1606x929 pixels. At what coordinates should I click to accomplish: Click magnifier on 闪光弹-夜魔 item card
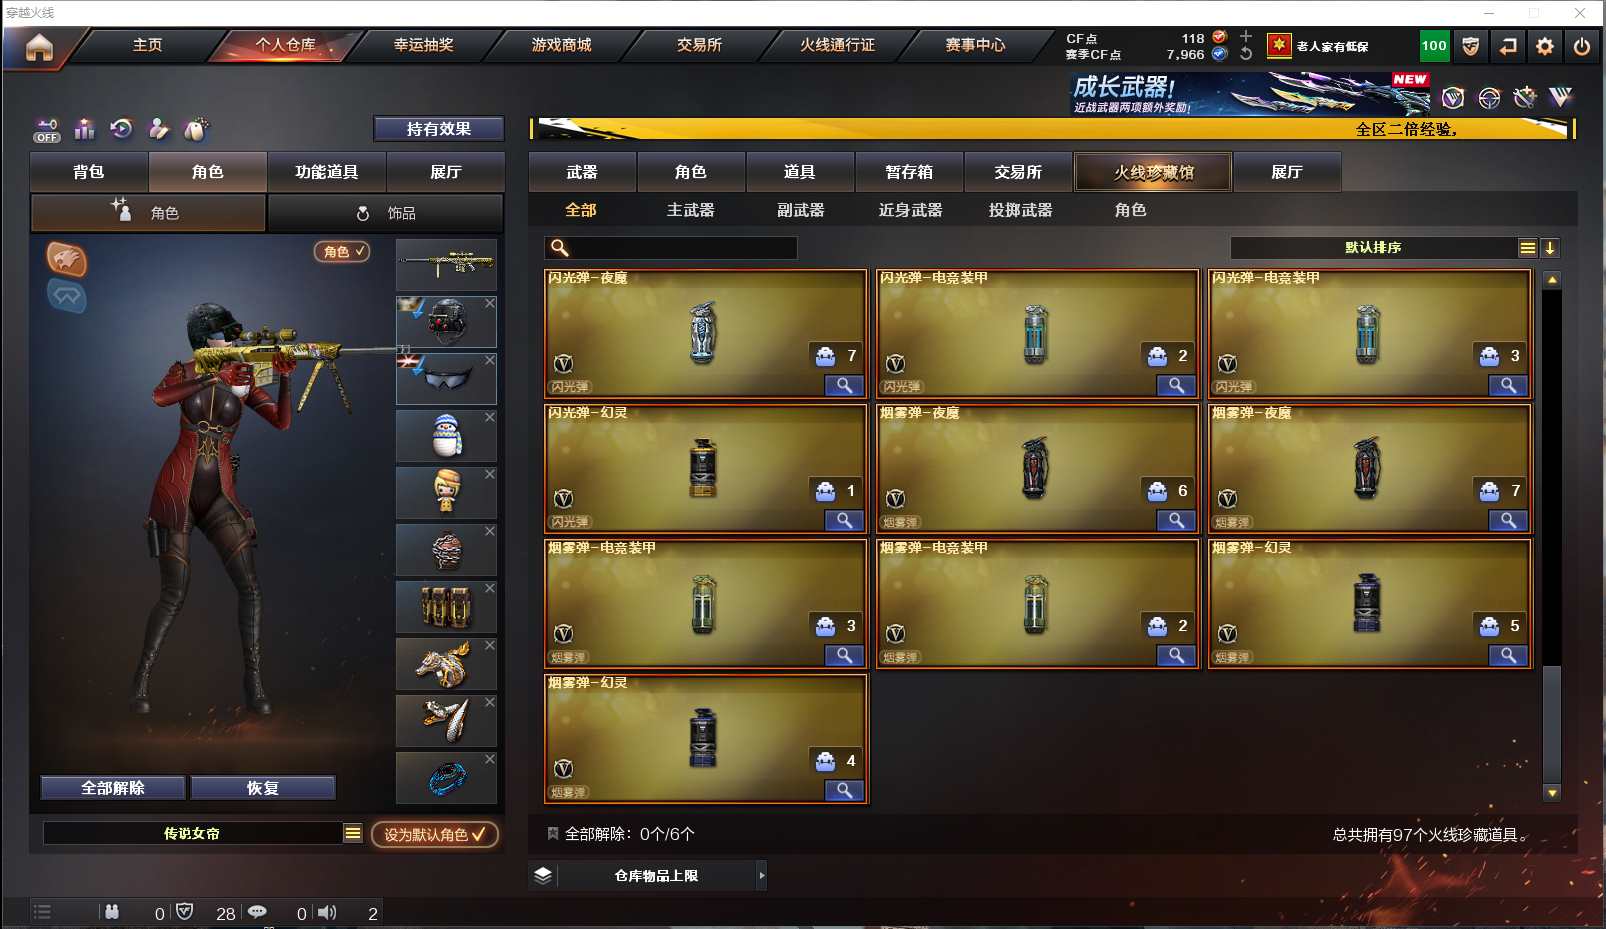tap(844, 386)
